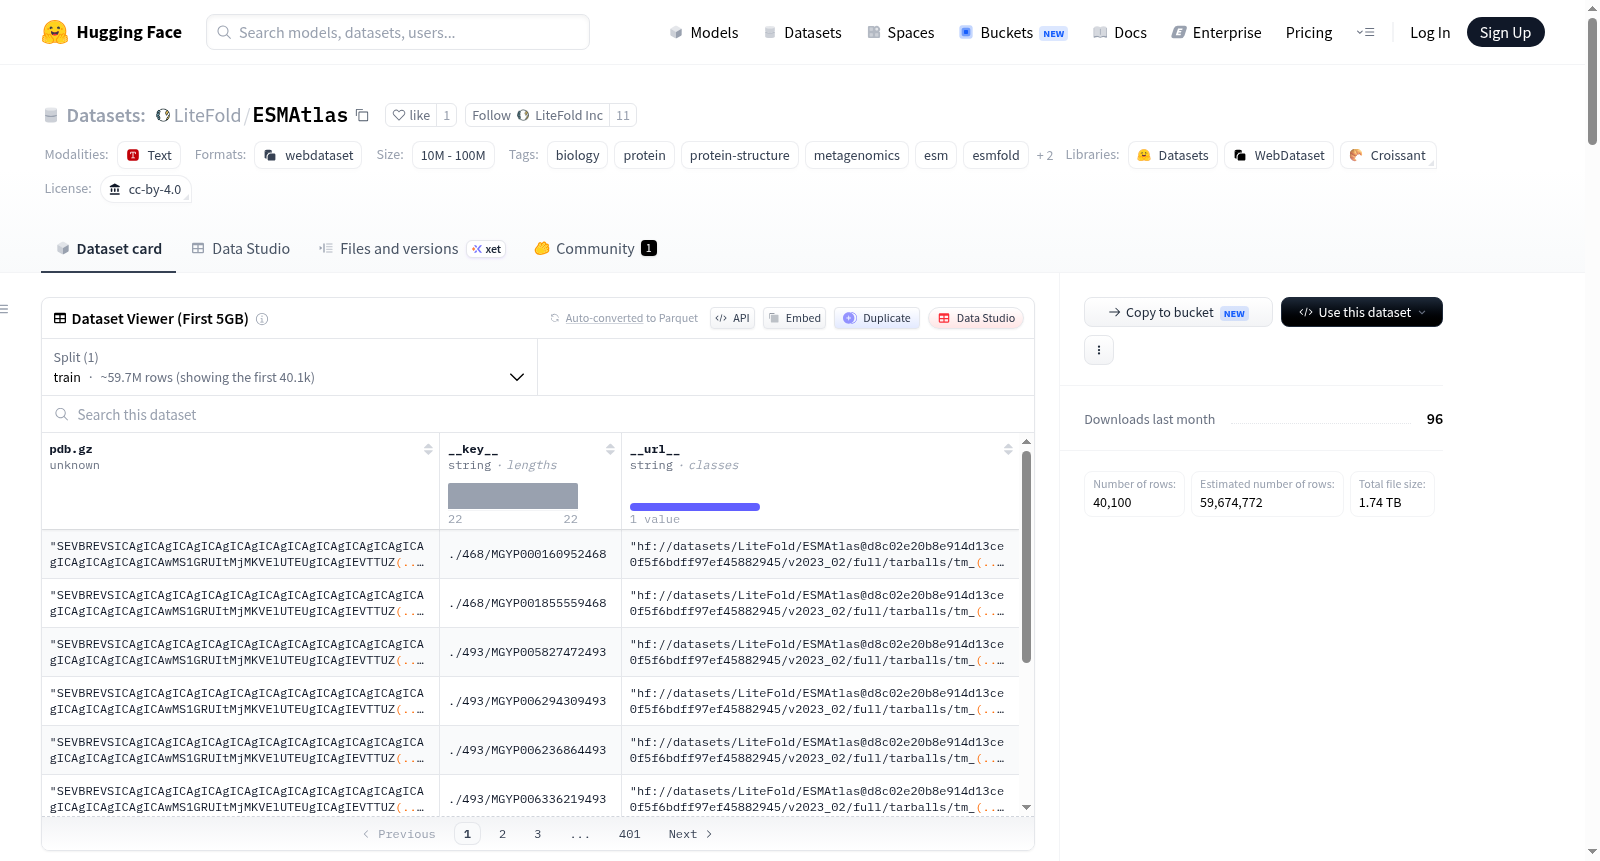The height and width of the screenshot is (861, 1600).
Task: Open Spaces in top navigation
Action: click(x=900, y=32)
